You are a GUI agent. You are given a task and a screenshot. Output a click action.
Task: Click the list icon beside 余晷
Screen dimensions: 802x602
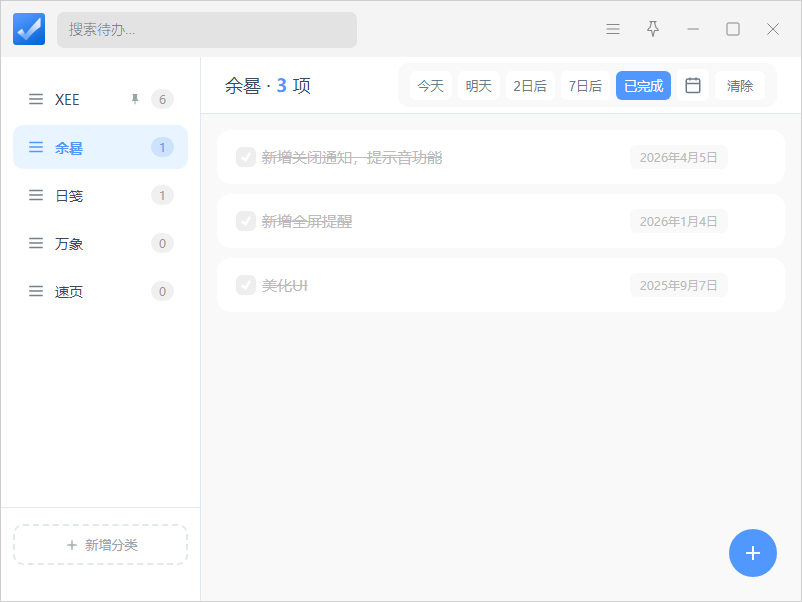click(x=36, y=148)
